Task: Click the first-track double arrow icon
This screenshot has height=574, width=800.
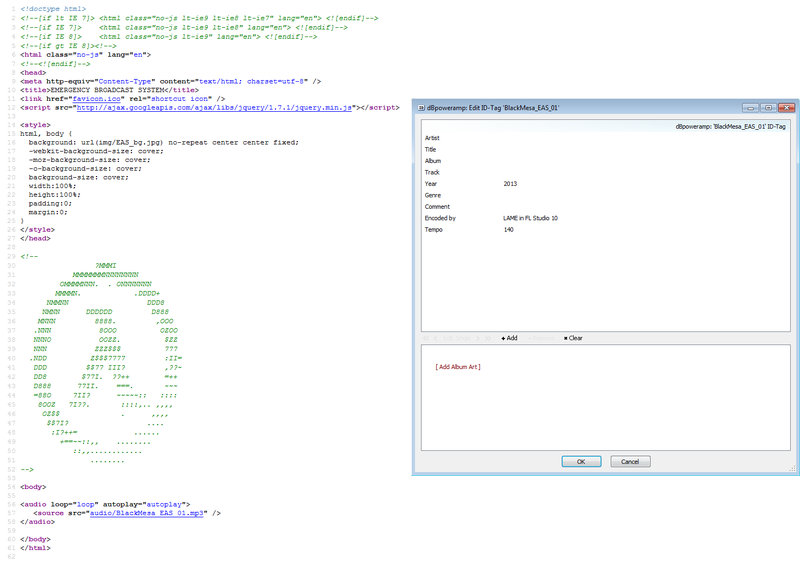Action: tap(426, 338)
